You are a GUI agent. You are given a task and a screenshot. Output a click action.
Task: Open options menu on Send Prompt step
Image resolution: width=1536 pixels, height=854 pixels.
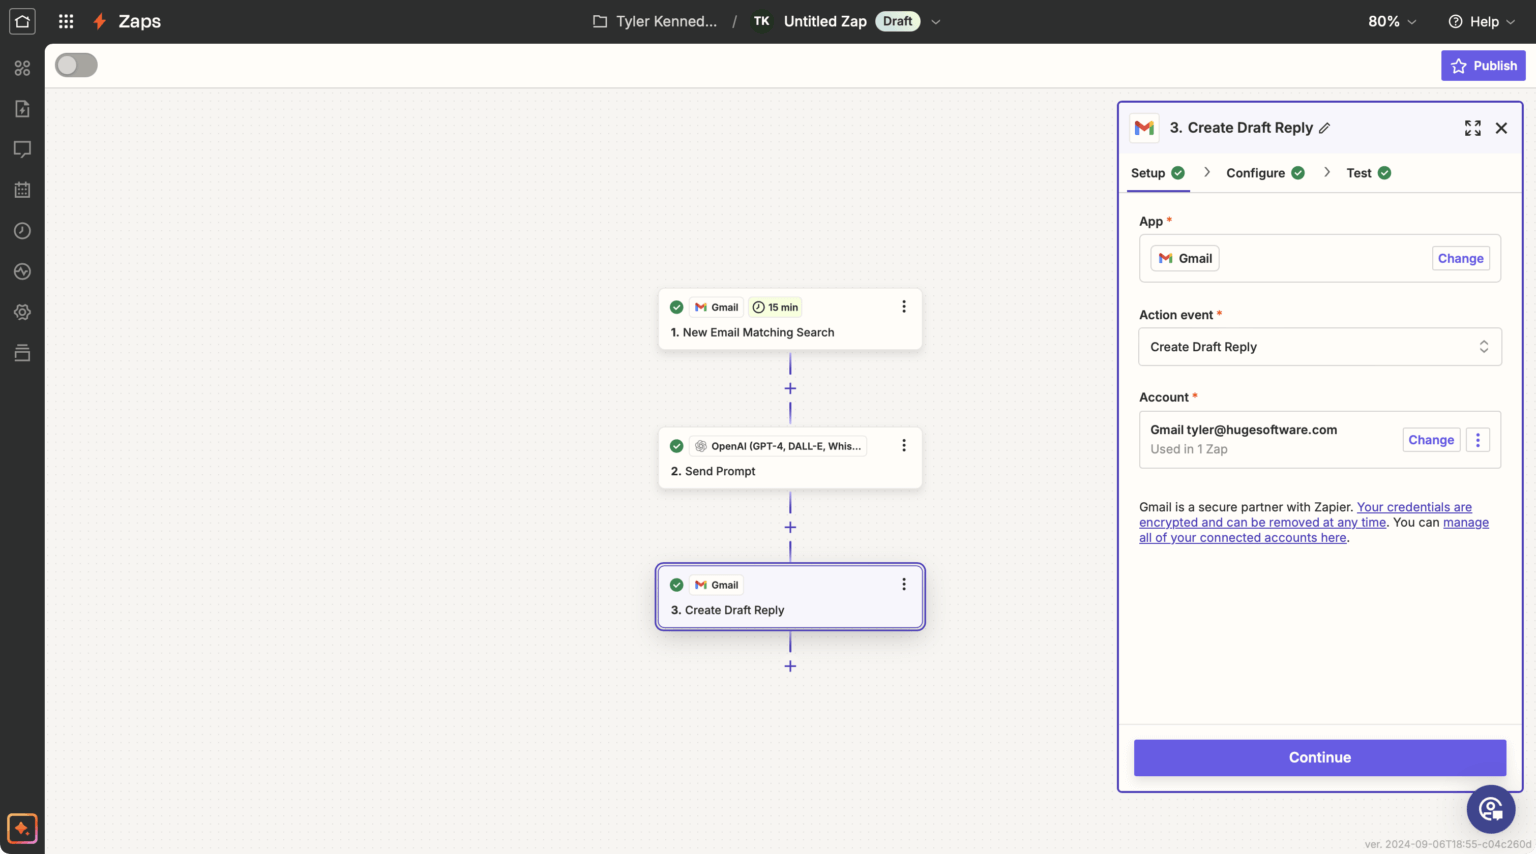click(x=904, y=444)
